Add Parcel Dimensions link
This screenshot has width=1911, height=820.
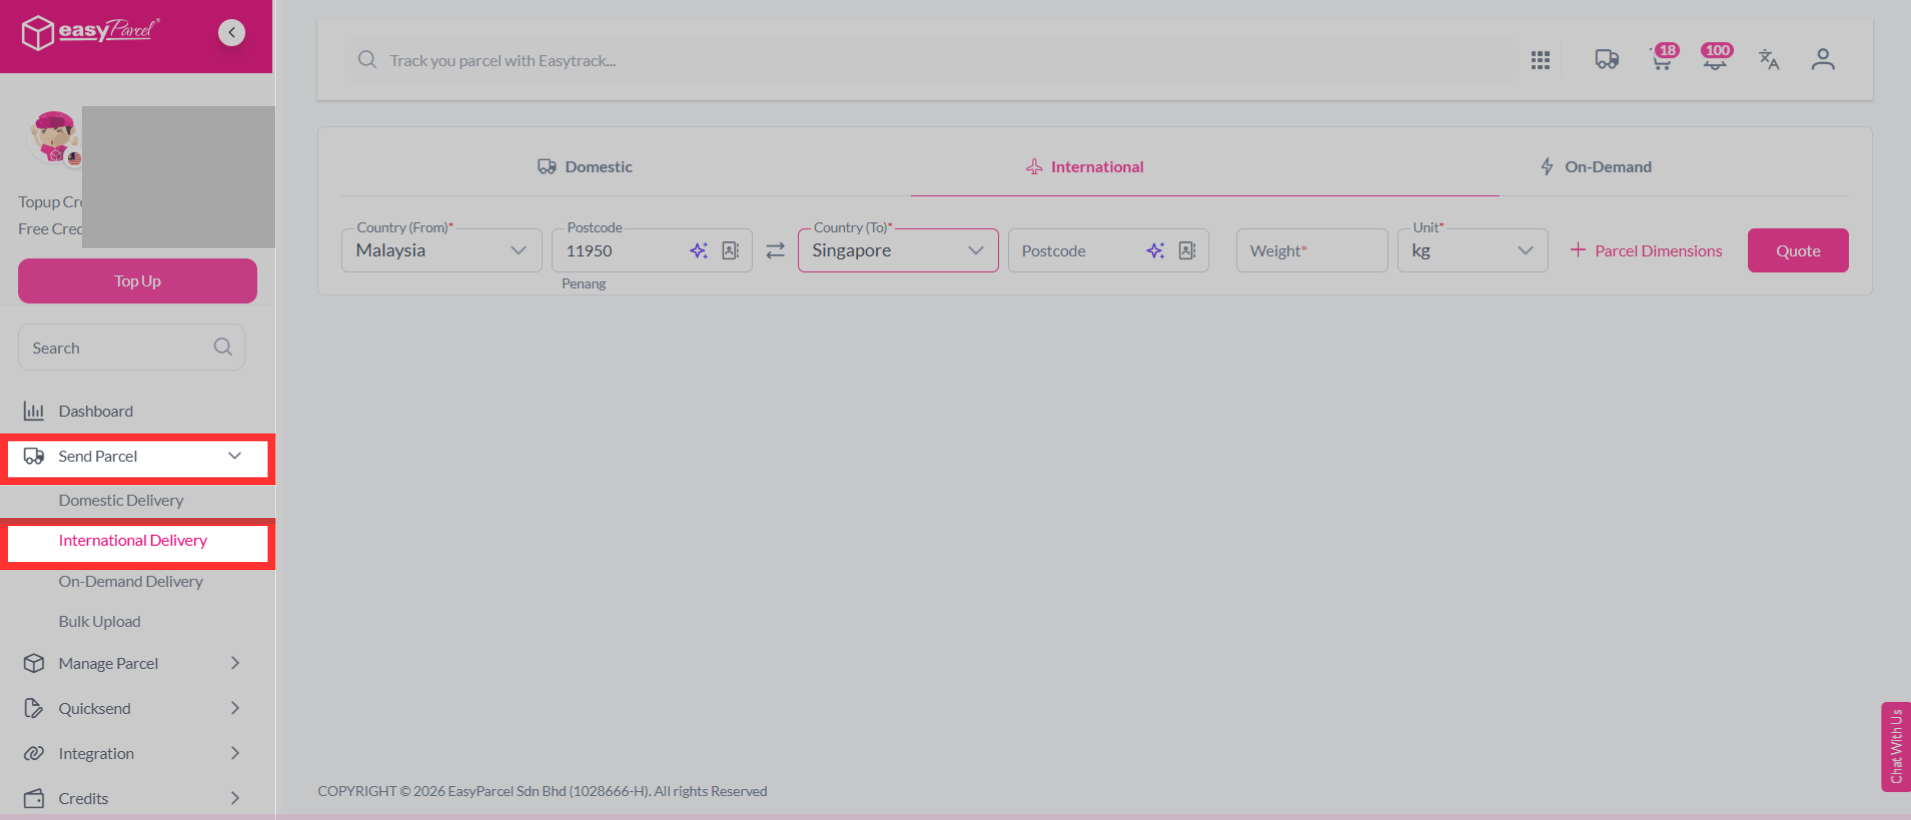[x=1646, y=251]
